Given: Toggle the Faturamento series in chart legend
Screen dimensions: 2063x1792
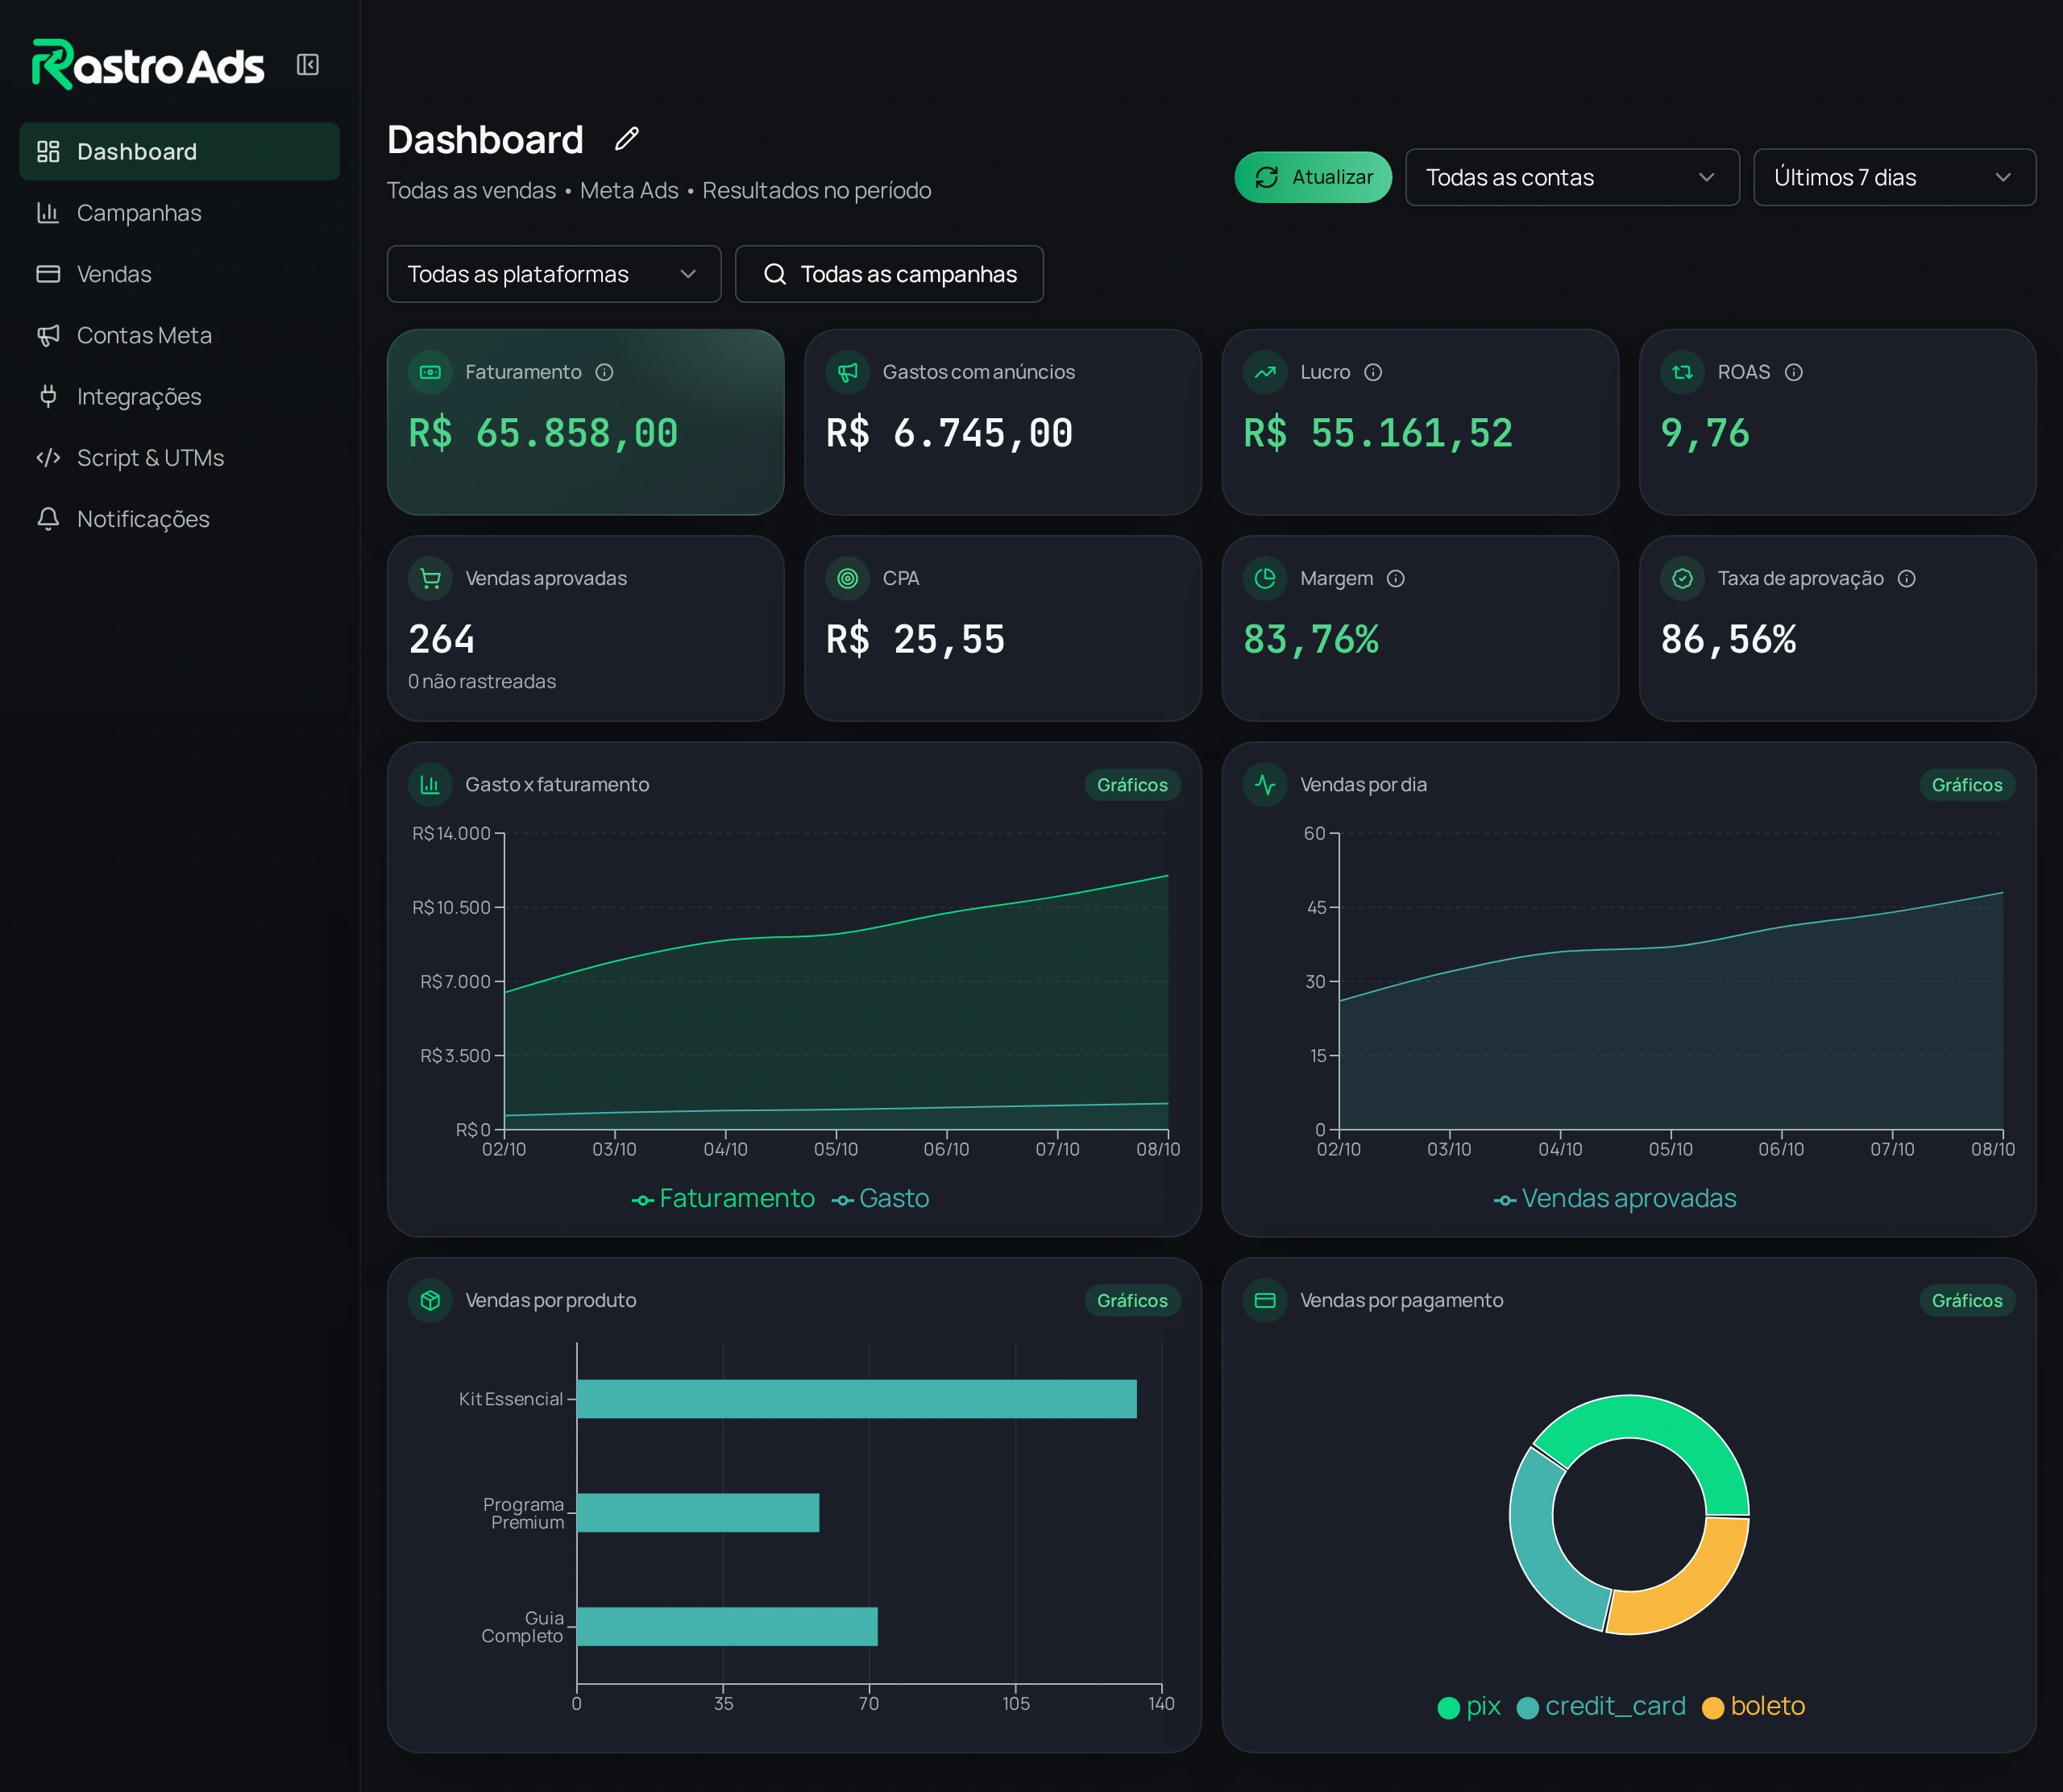Looking at the screenshot, I should click(x=723, y=1198).
